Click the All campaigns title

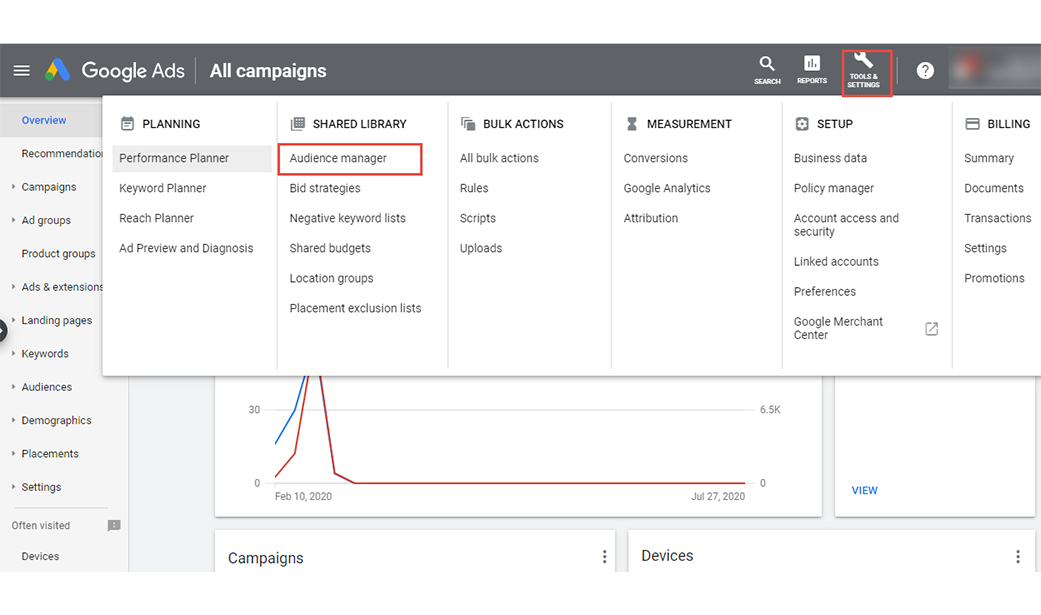[x=268, y=70]
